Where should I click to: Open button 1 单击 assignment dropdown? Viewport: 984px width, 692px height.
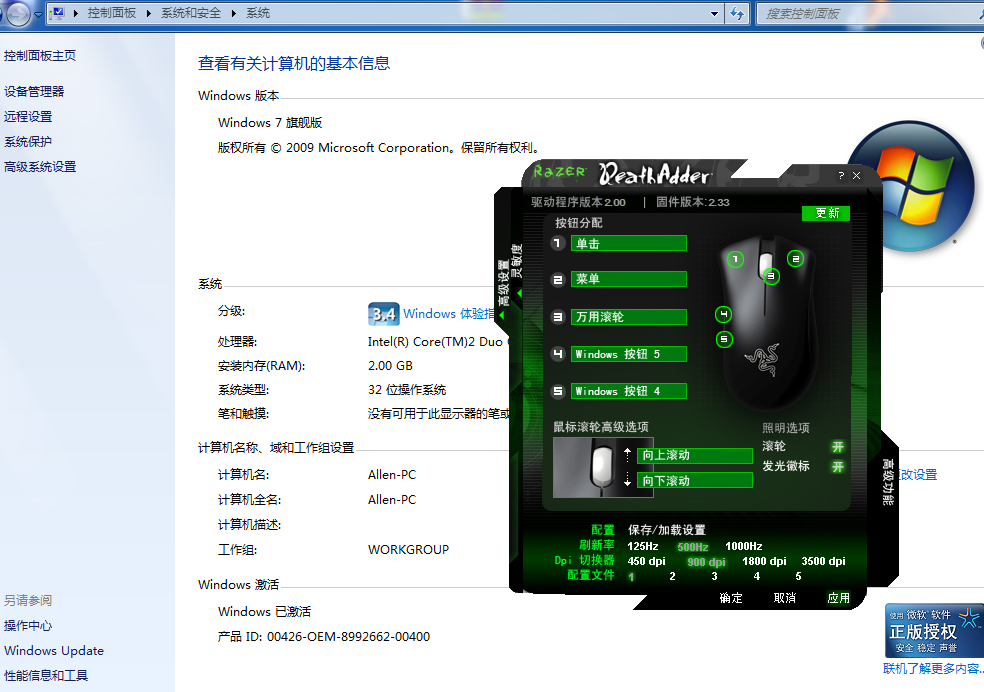click(x=629, y=243)
